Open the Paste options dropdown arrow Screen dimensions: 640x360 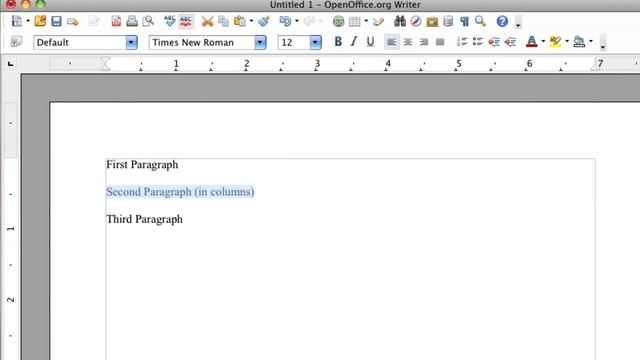tap(251, 21)
